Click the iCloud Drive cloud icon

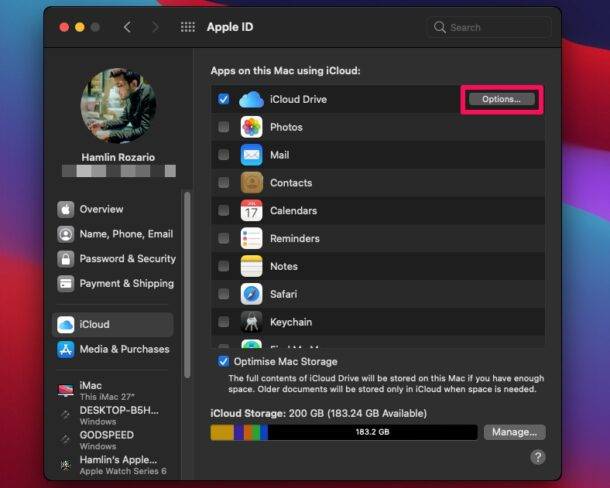point(251,99)
